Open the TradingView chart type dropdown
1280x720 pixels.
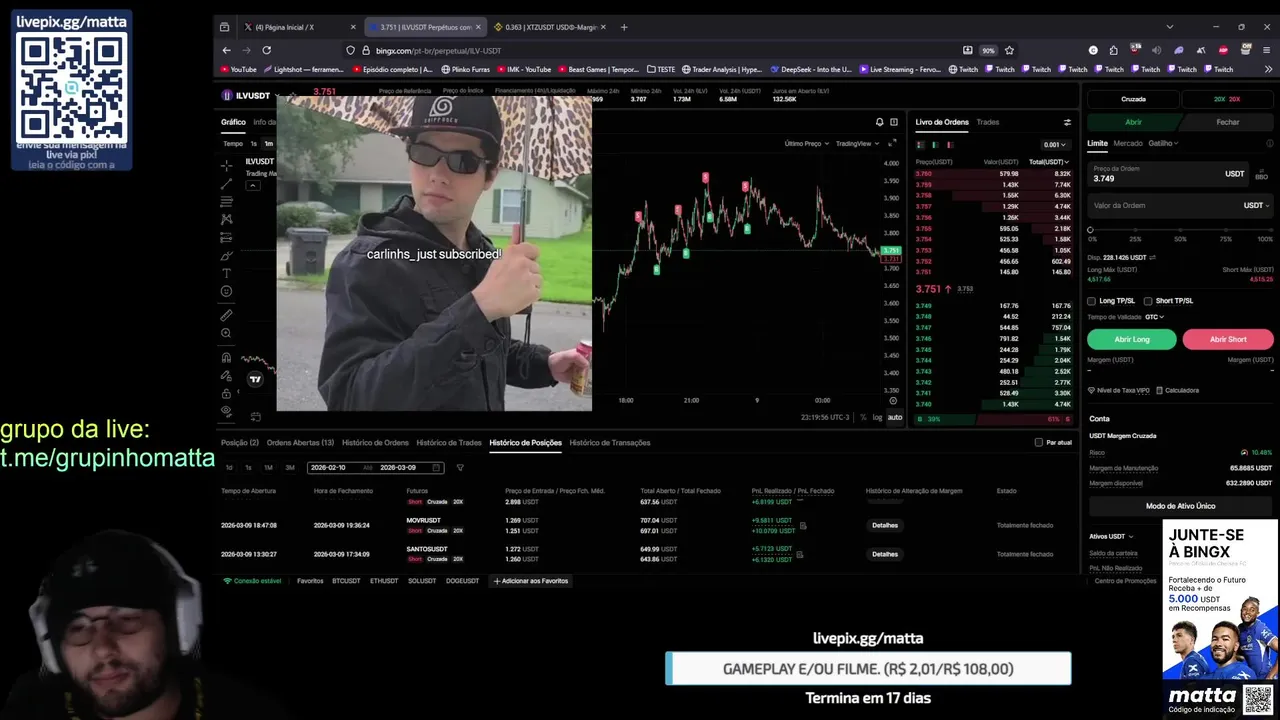click(857, 143)
